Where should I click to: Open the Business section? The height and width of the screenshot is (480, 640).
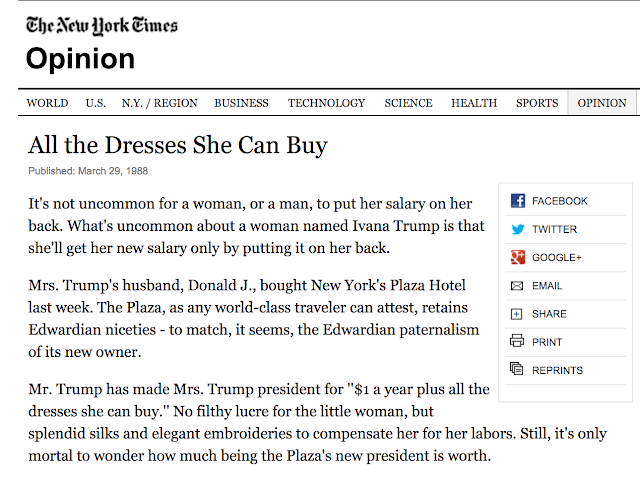pos(241,103)
